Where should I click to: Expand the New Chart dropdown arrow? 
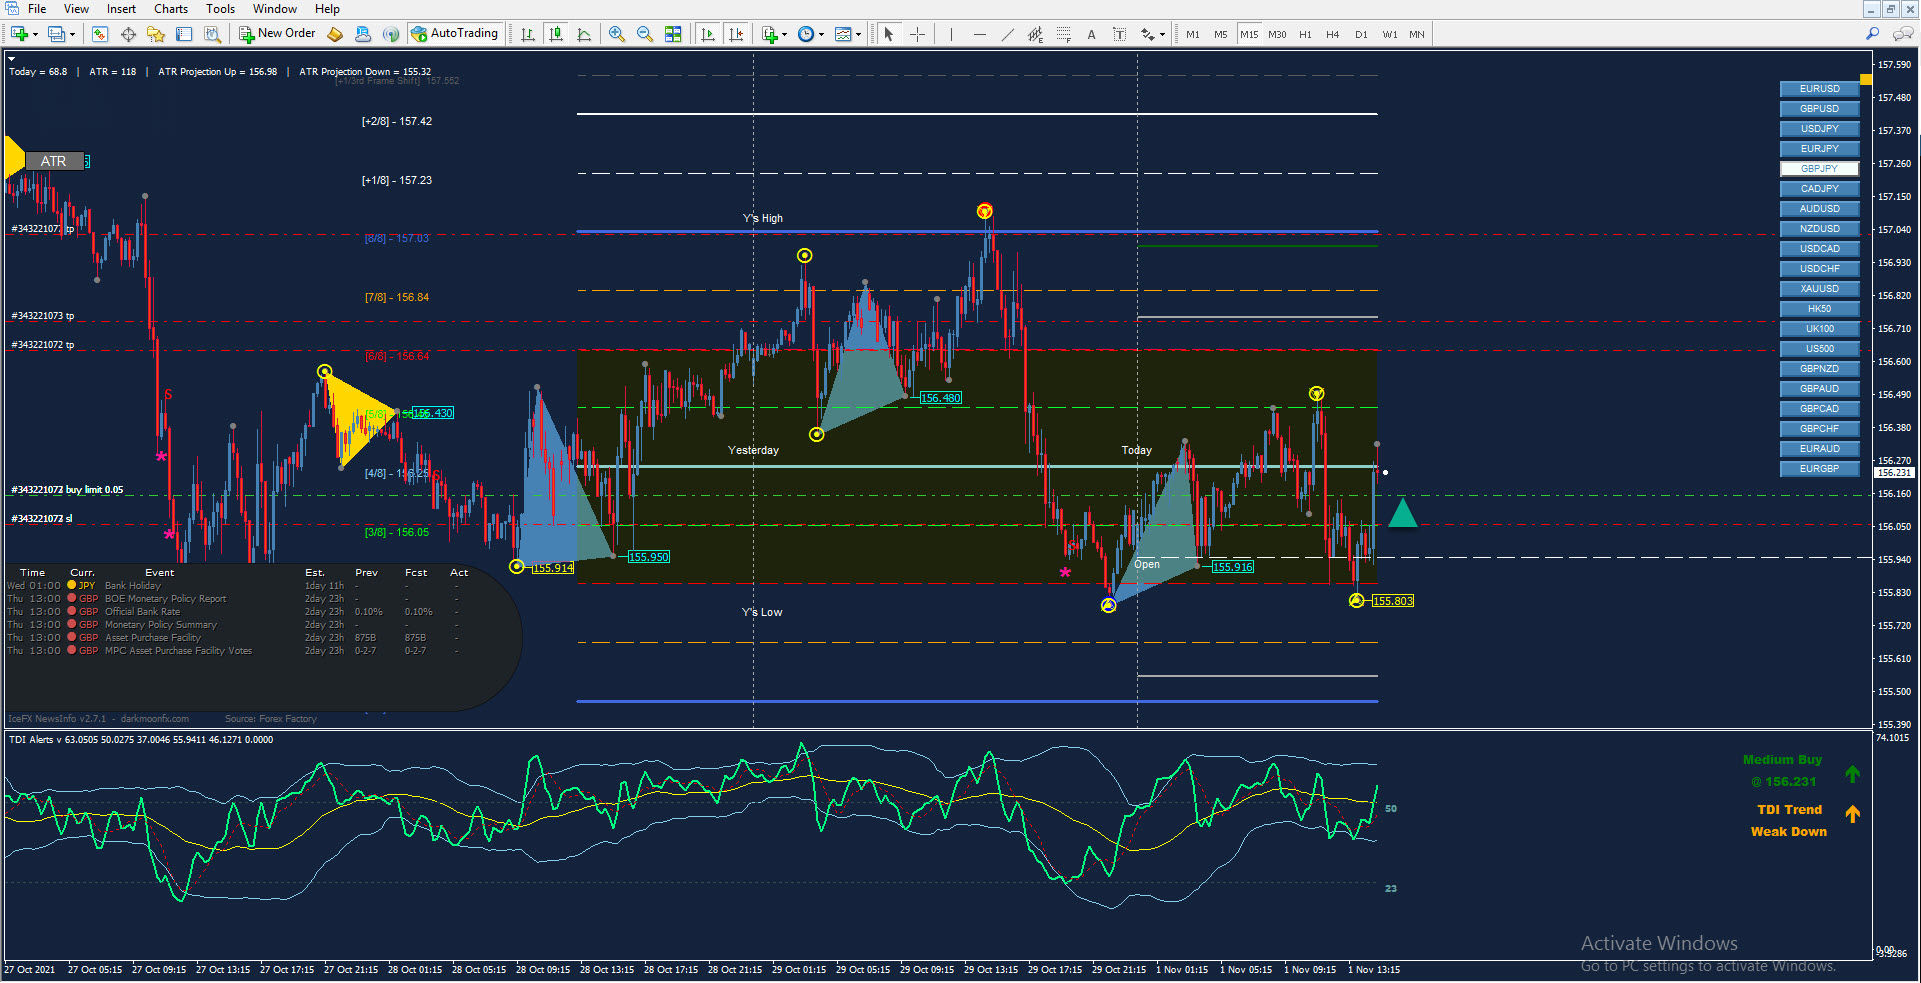click(35, 35)
